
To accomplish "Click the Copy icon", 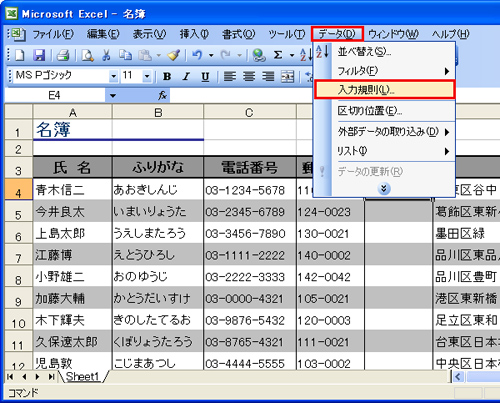I will pos(125,55).
